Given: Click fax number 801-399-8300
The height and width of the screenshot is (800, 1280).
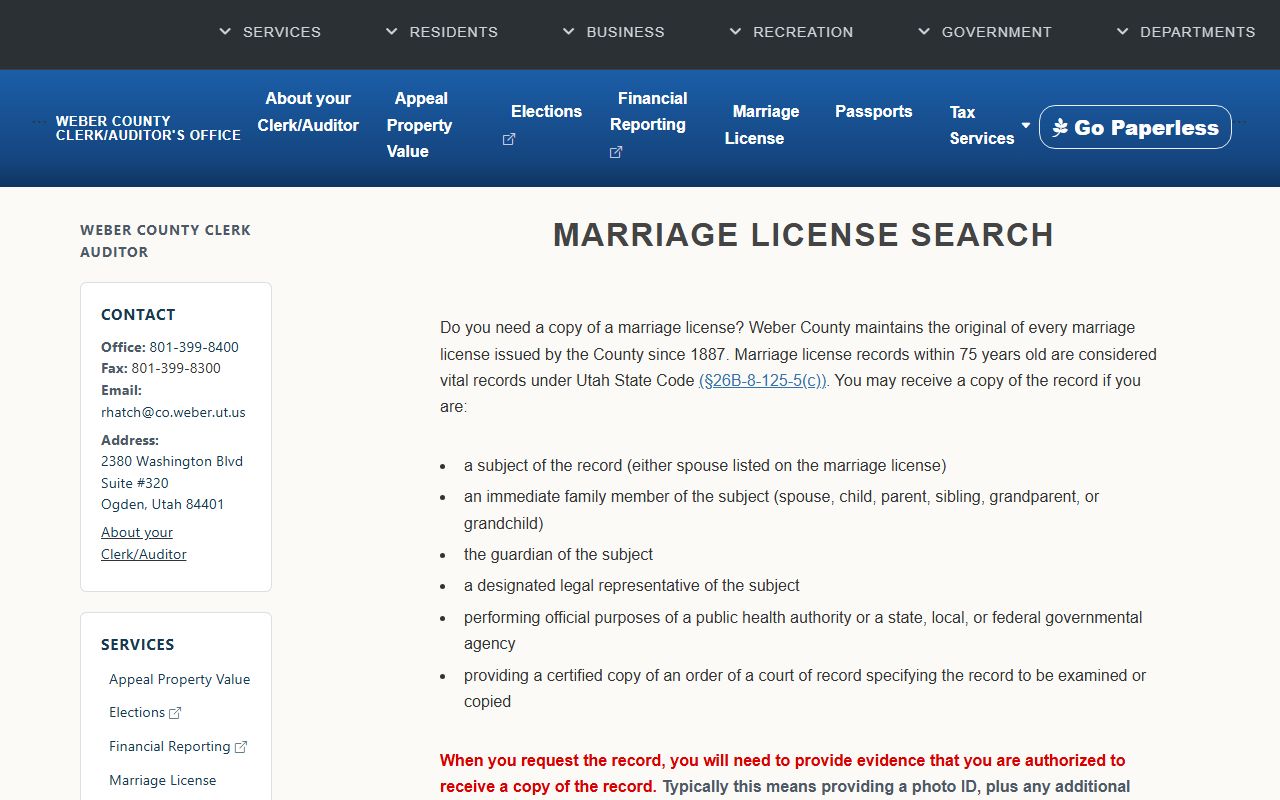Looking at the screenshot, I should coord(176,368).
